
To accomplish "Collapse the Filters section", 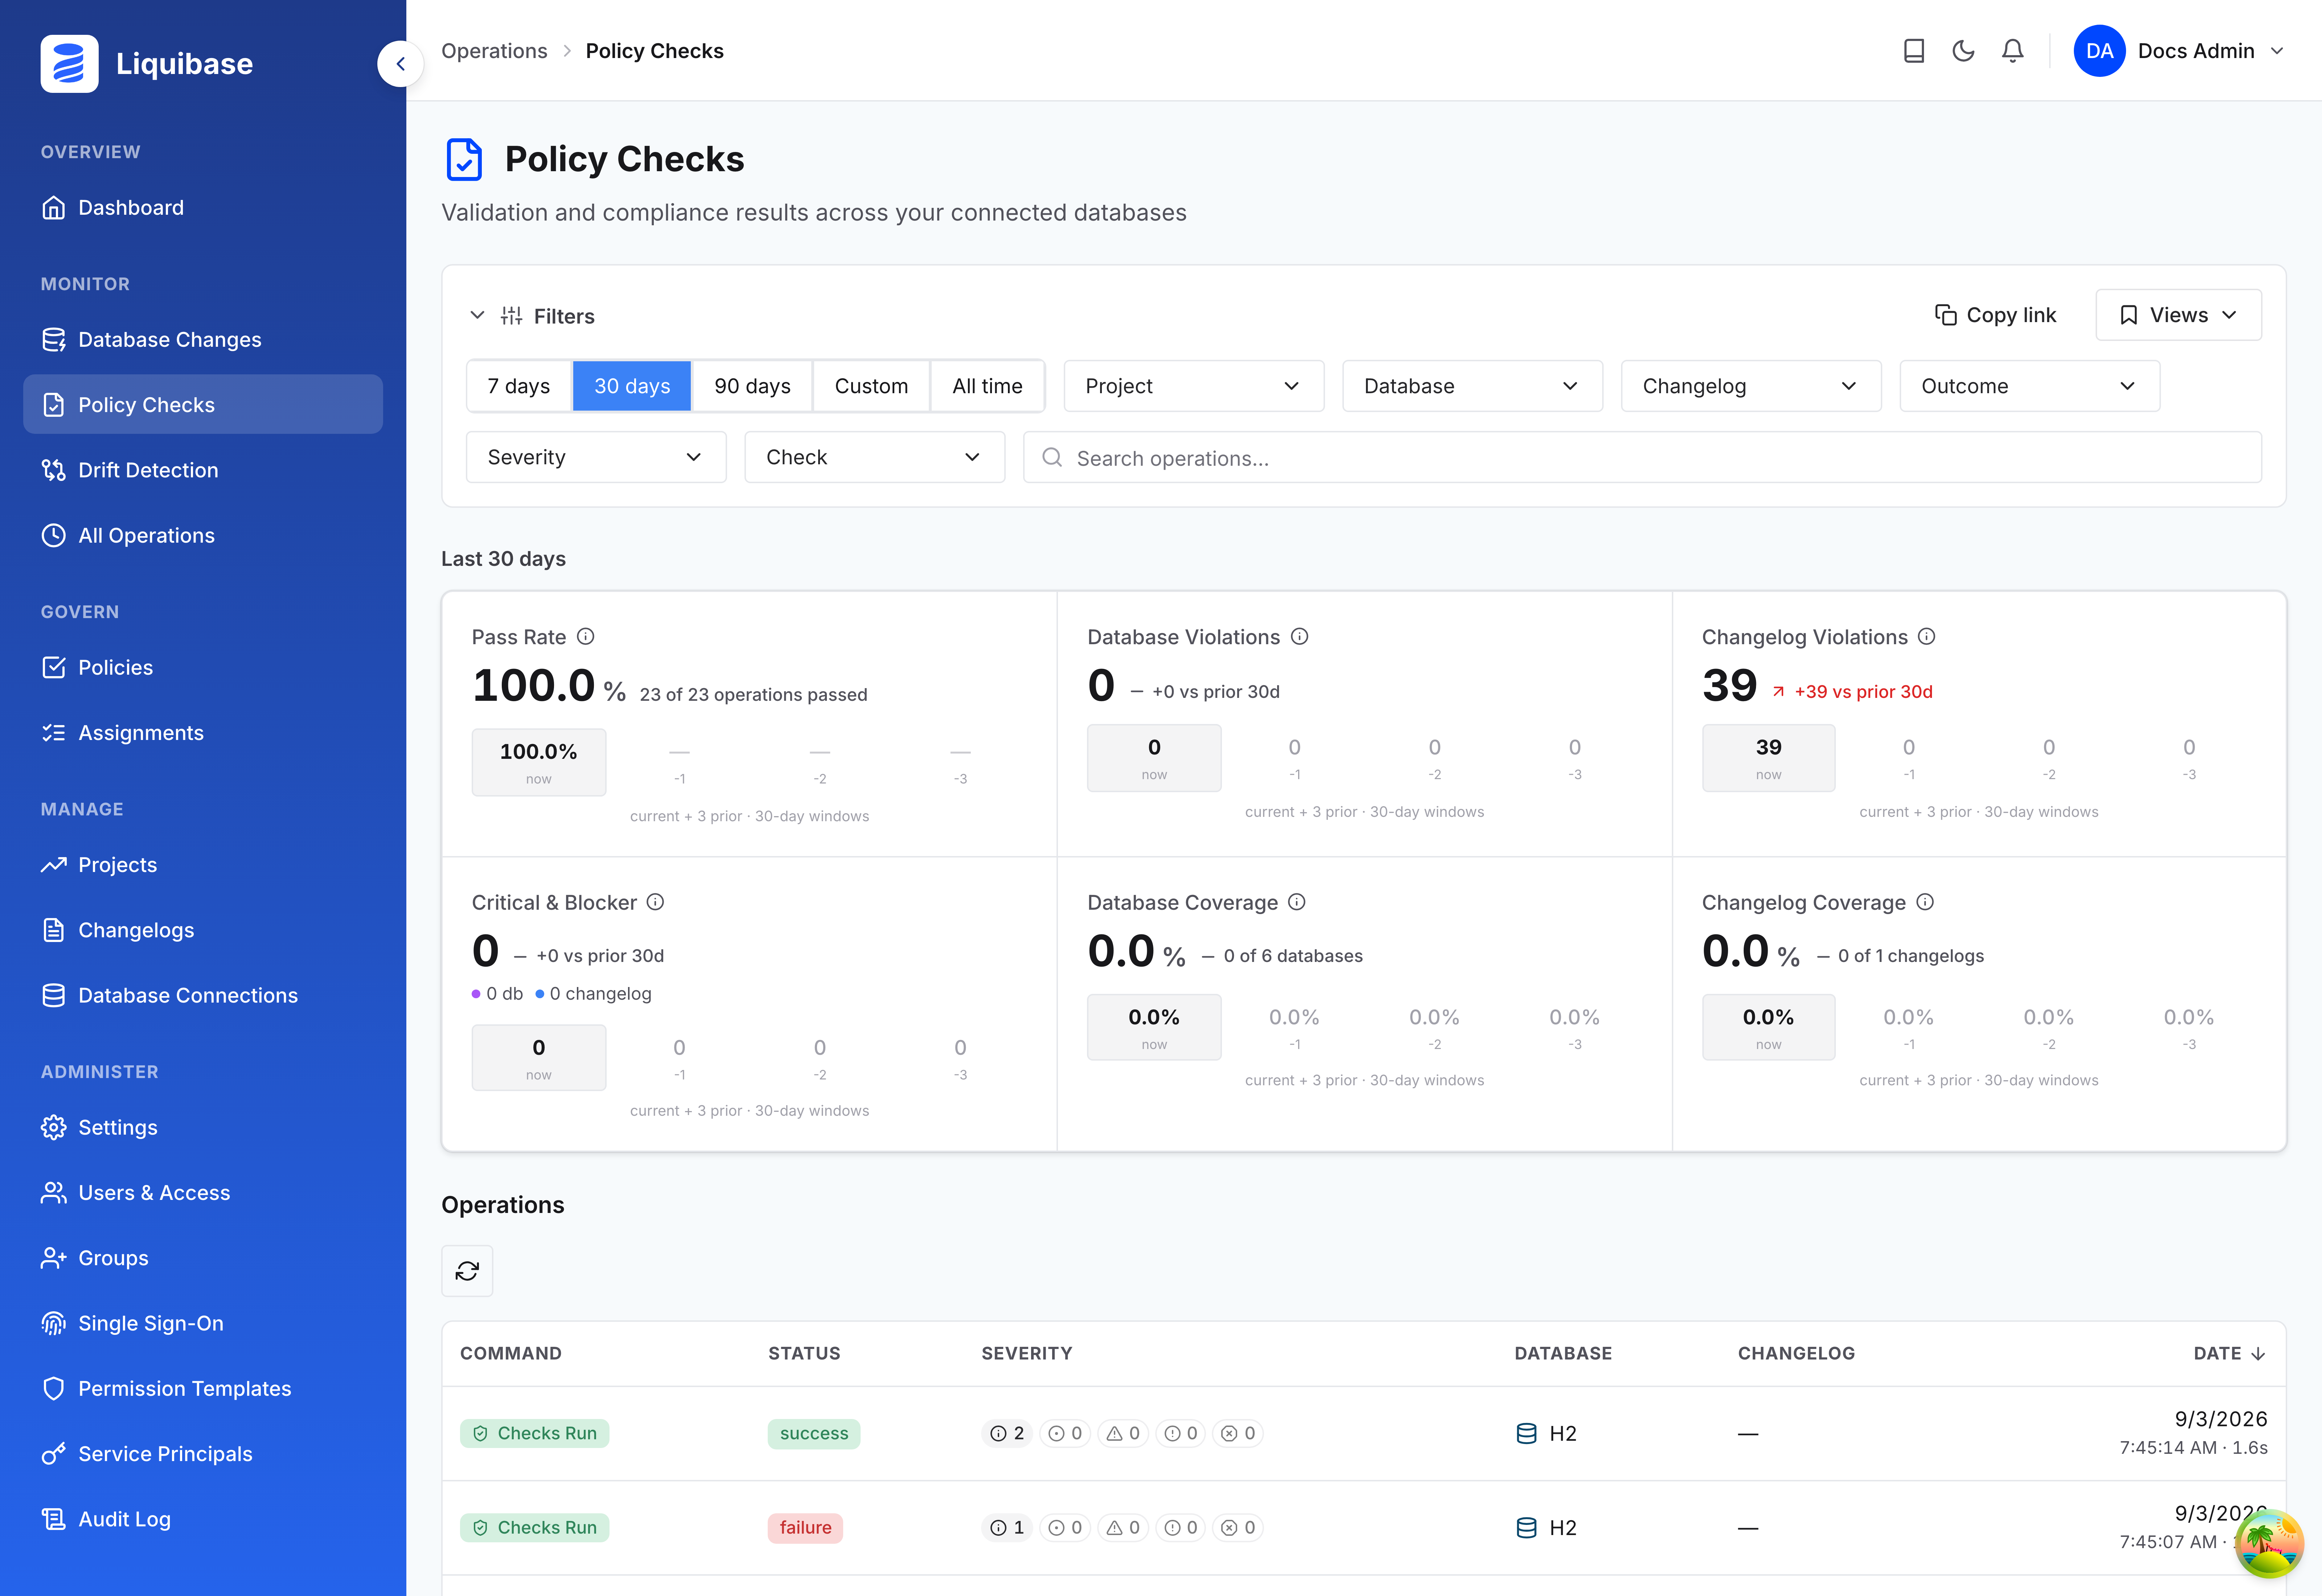I will coord(478,316).
